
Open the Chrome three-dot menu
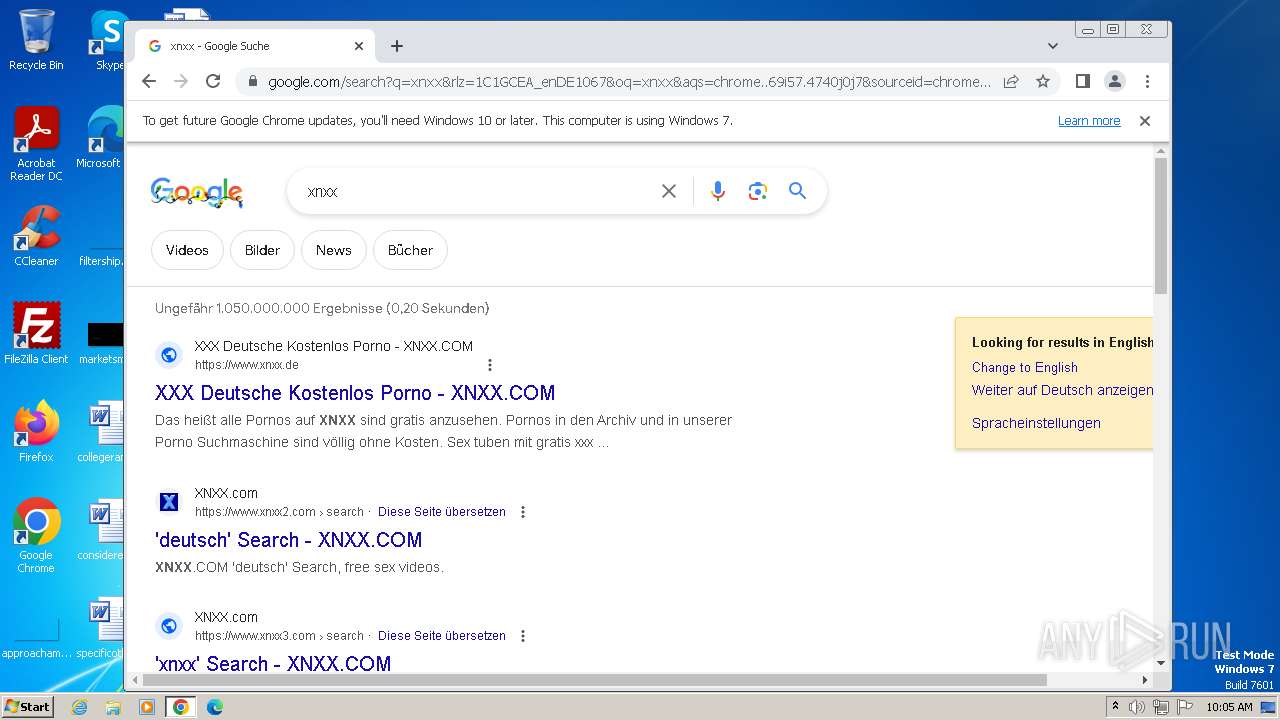(x=1147, y=81)
